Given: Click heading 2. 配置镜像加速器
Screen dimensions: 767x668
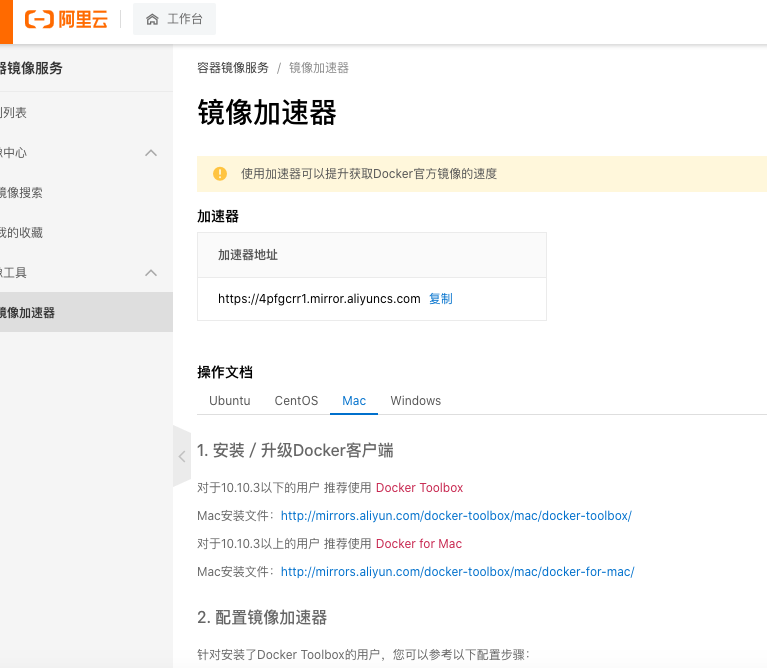Looking at the screenshot, I should pyautogui.click(x=262, y=617).
